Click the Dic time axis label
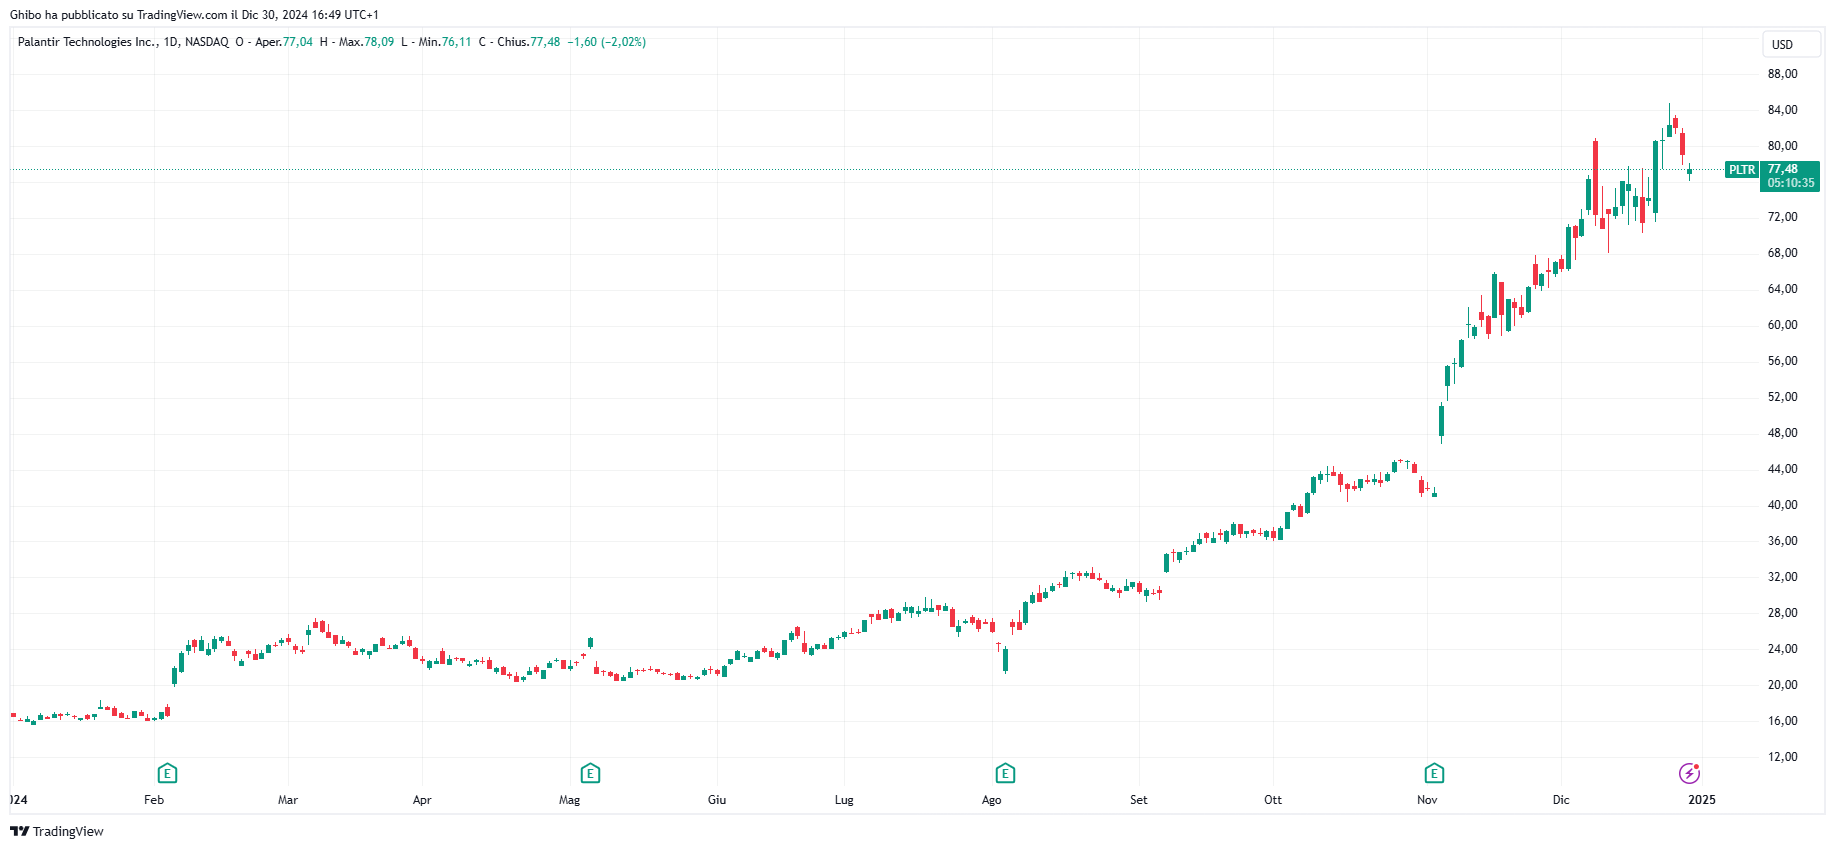 click(1561, 800)
